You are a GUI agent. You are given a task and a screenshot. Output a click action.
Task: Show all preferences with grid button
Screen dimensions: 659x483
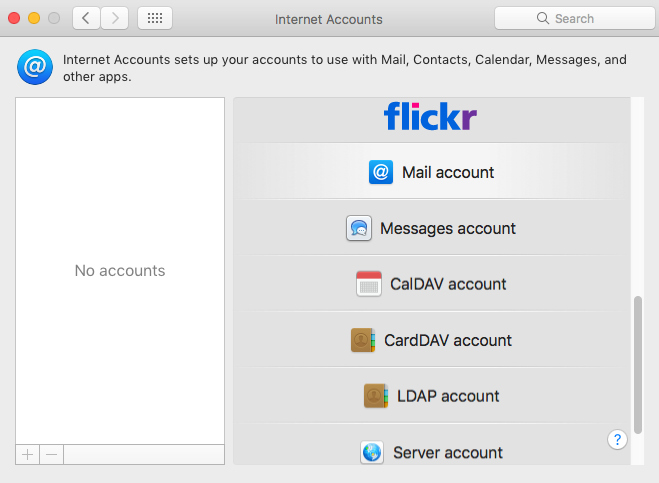coord(155,18)
